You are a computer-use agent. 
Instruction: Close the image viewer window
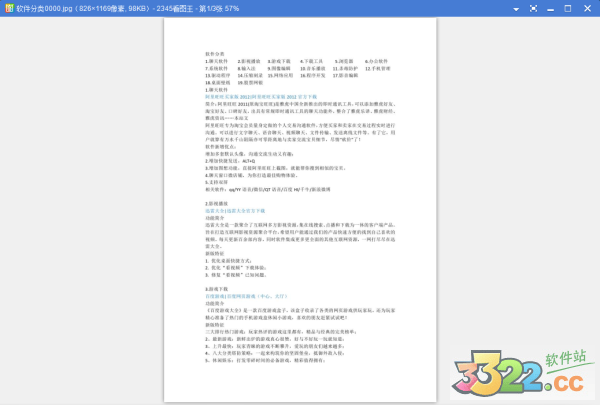click(587, 8)
